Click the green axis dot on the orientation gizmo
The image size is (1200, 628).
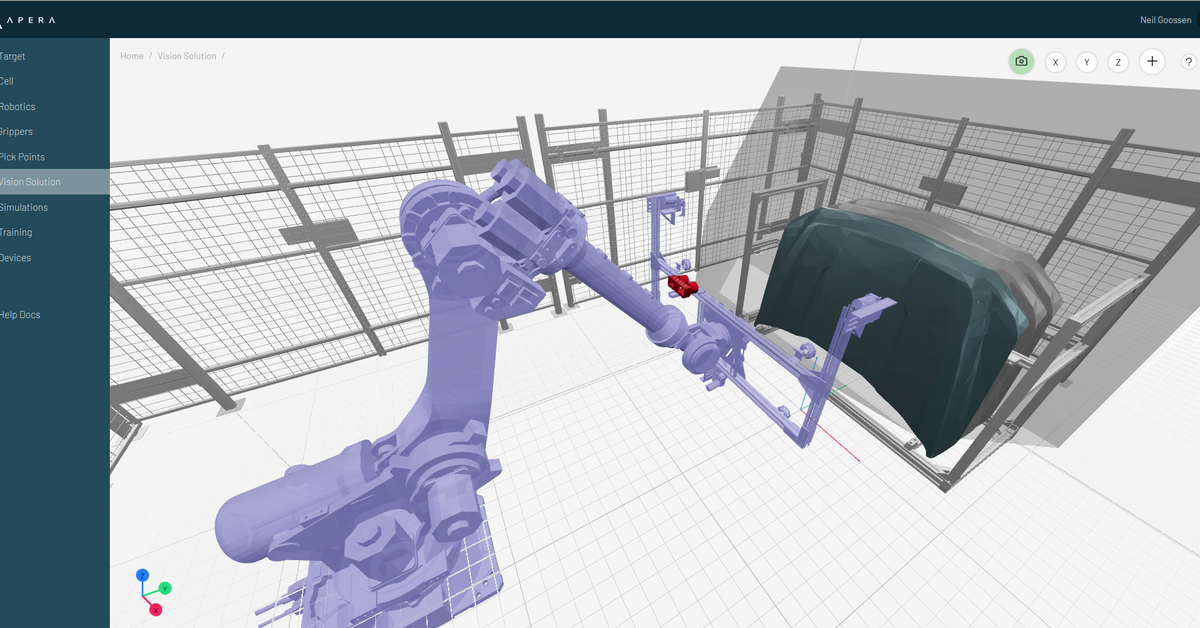click(163, 589)
